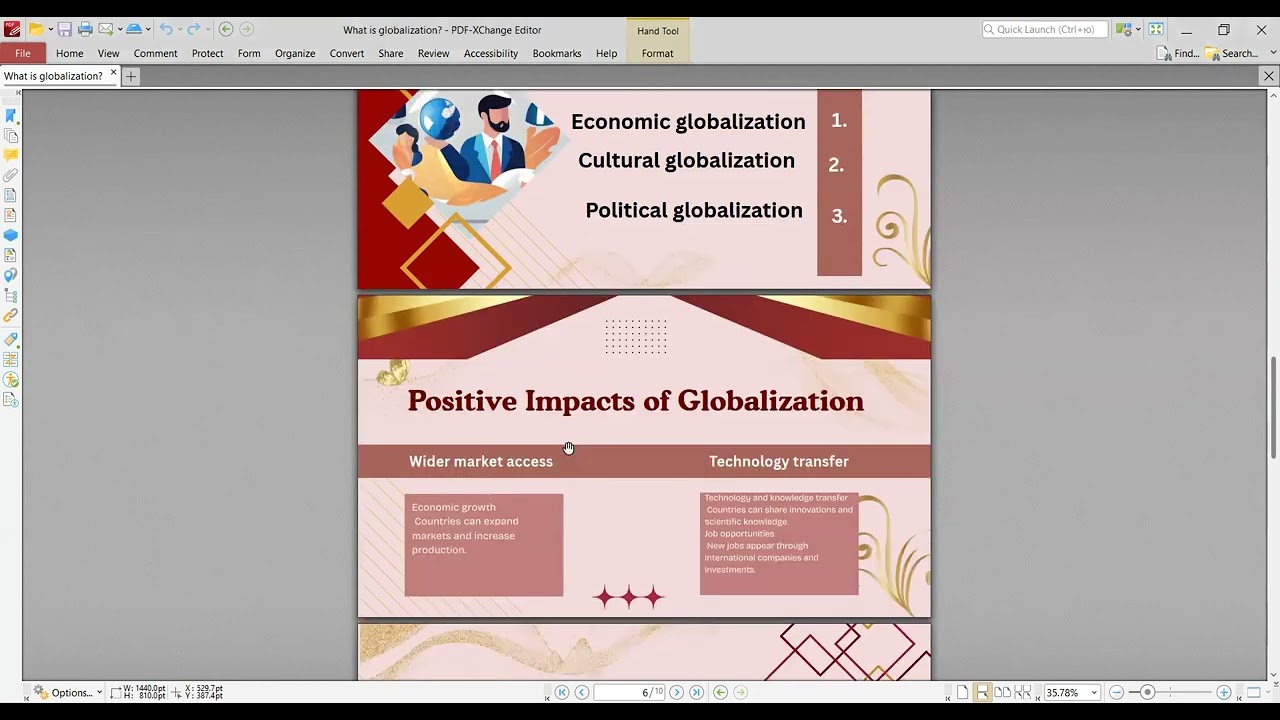Go to the previous page
Viewport: 1280px width, 720px height.
point(582,692)
